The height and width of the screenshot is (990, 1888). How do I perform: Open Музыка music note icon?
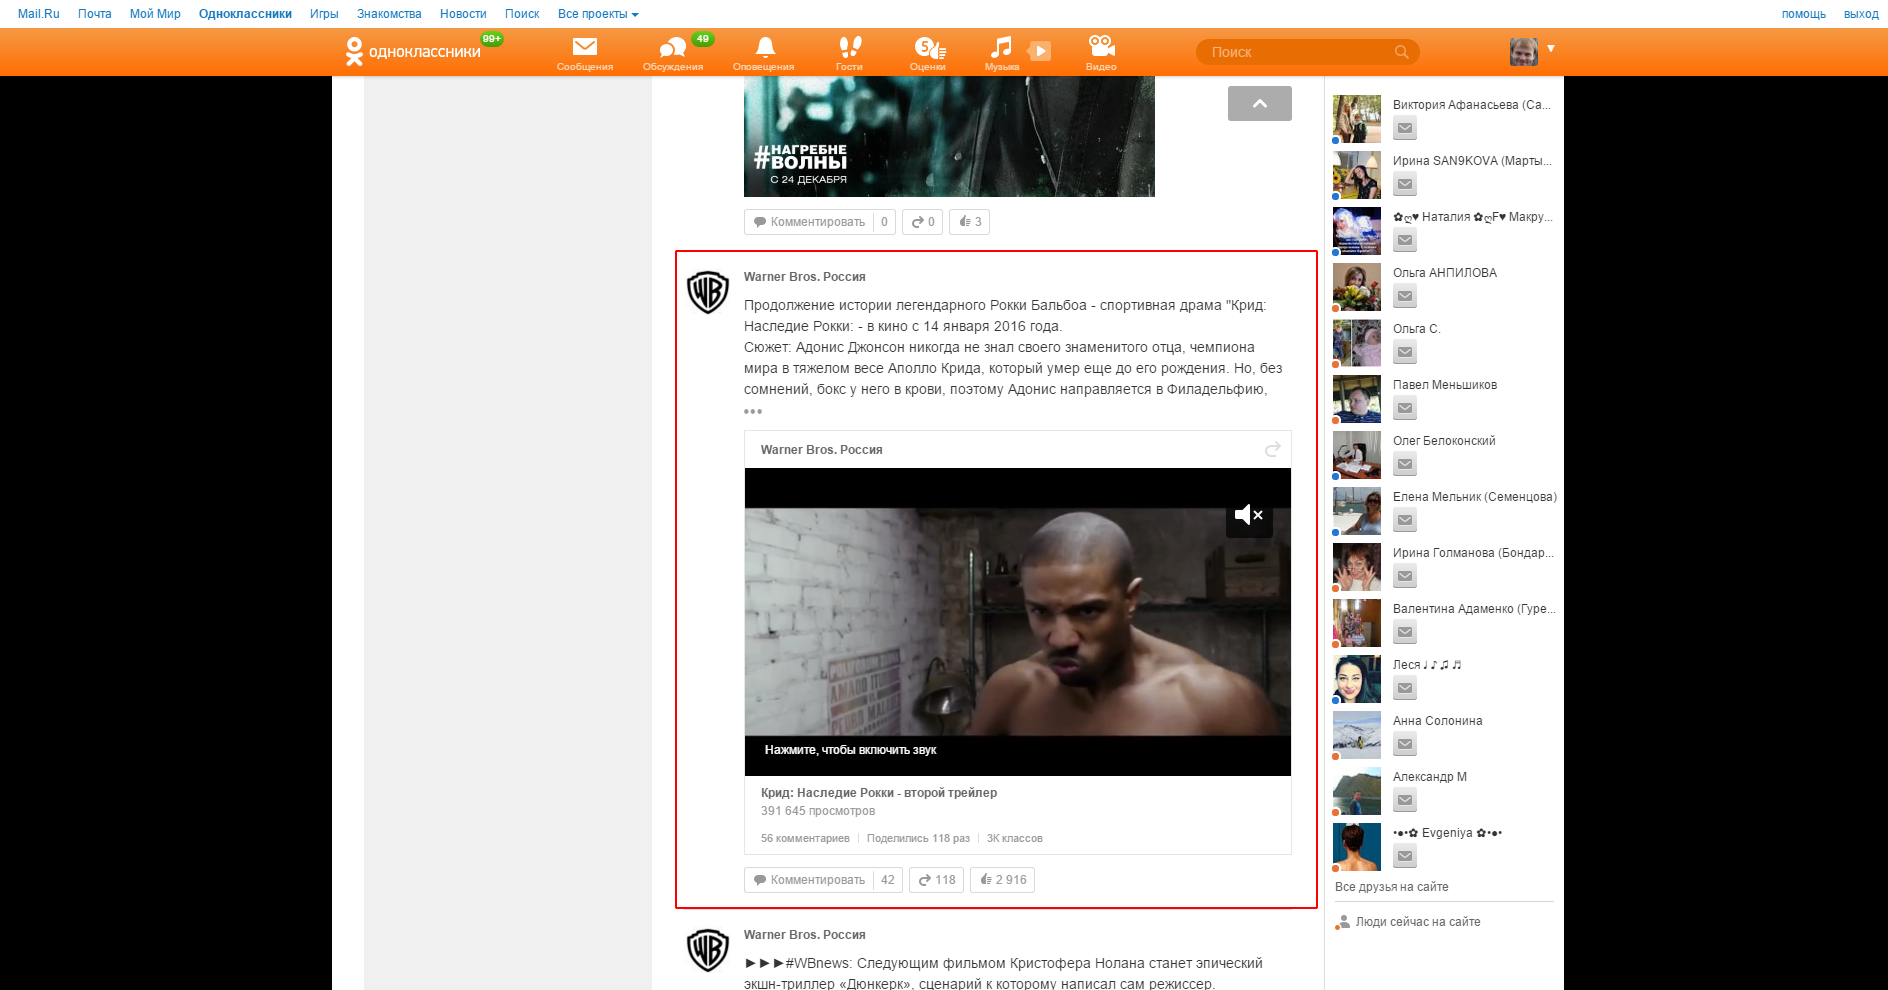pos(1001,47)
